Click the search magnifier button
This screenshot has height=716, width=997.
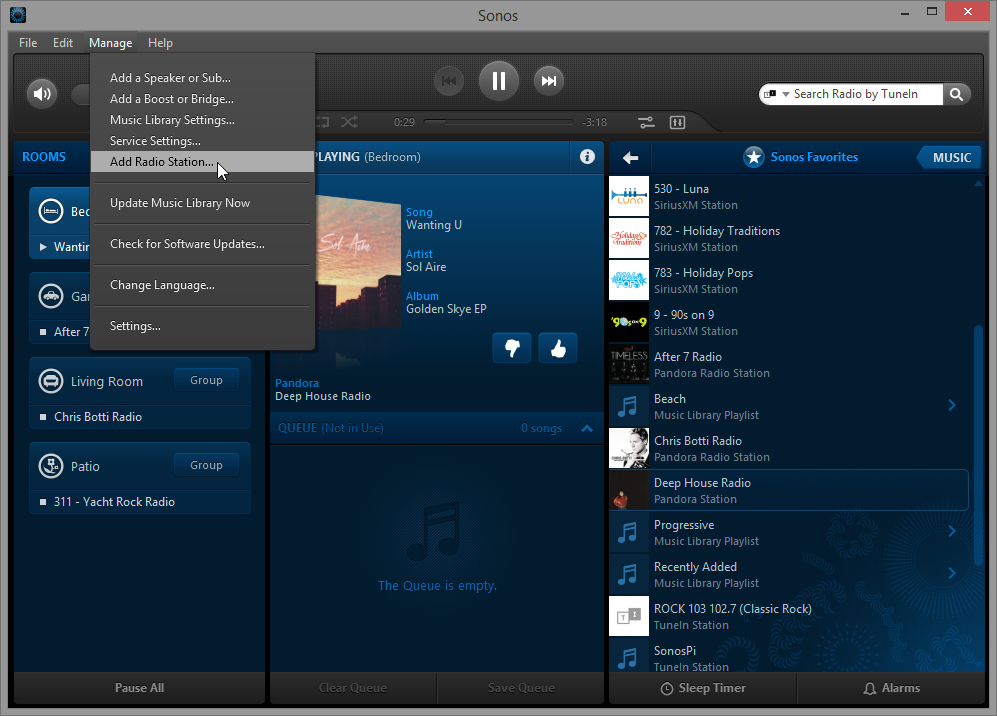(956, 94)
